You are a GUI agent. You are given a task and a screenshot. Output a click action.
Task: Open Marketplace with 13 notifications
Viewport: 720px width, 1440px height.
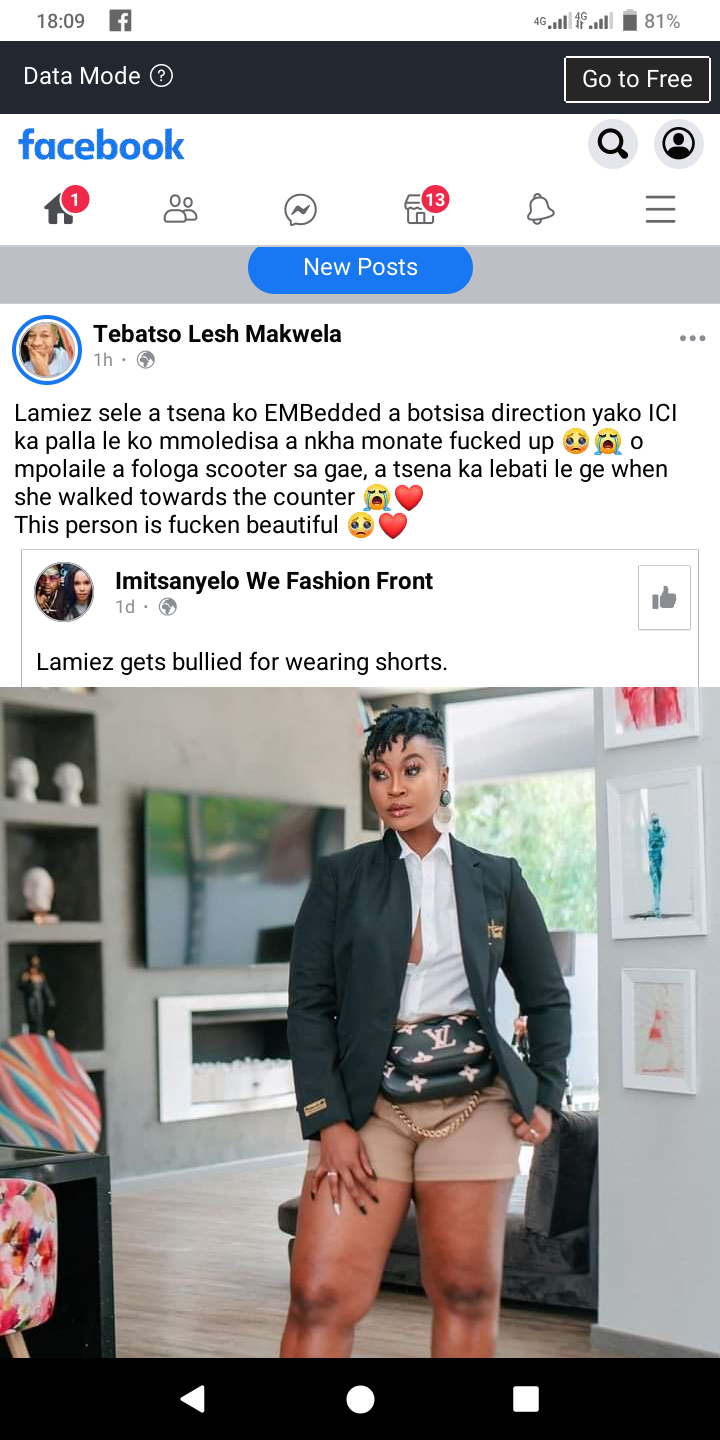[x=422, y=208]
